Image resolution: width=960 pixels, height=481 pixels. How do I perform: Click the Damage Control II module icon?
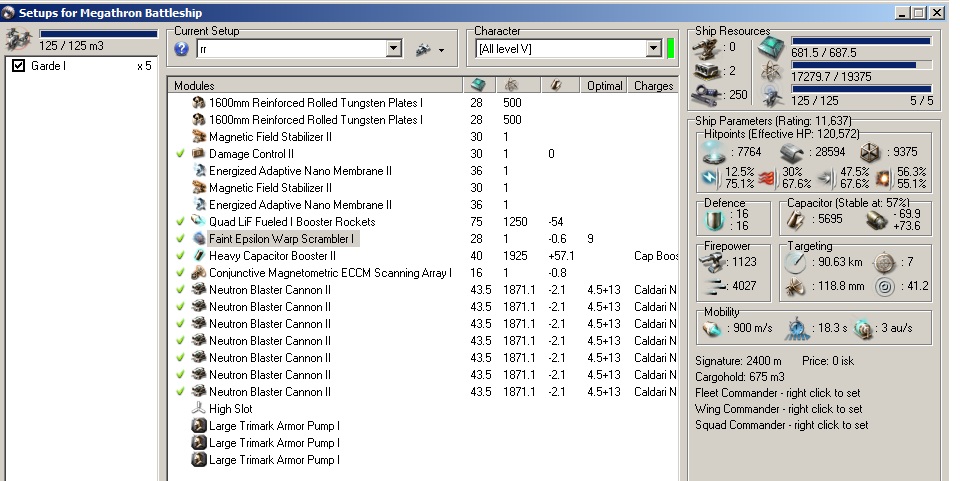[198, 154]
